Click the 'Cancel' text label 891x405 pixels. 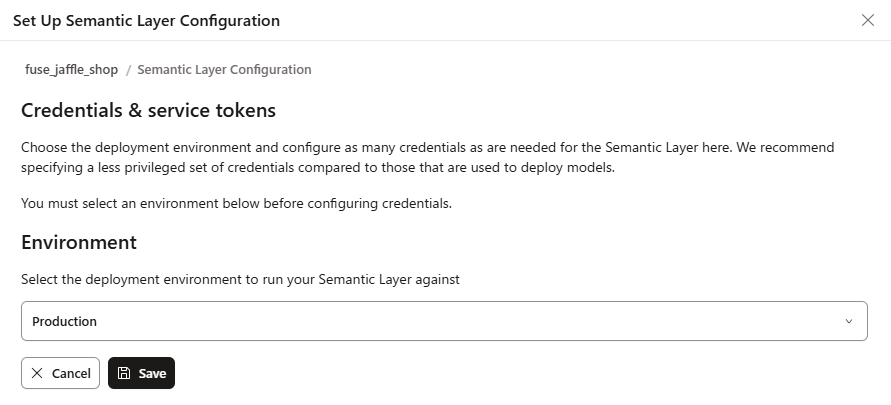[x=71, y=373]
